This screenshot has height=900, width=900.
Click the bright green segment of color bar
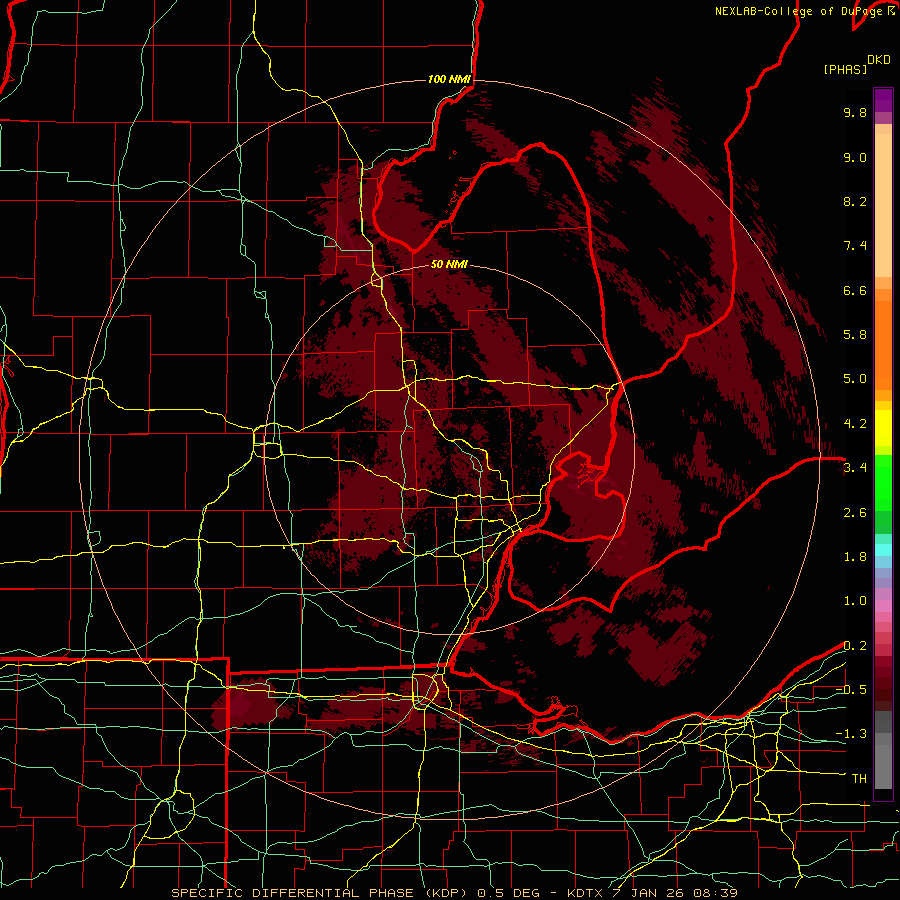click(883, 483)
